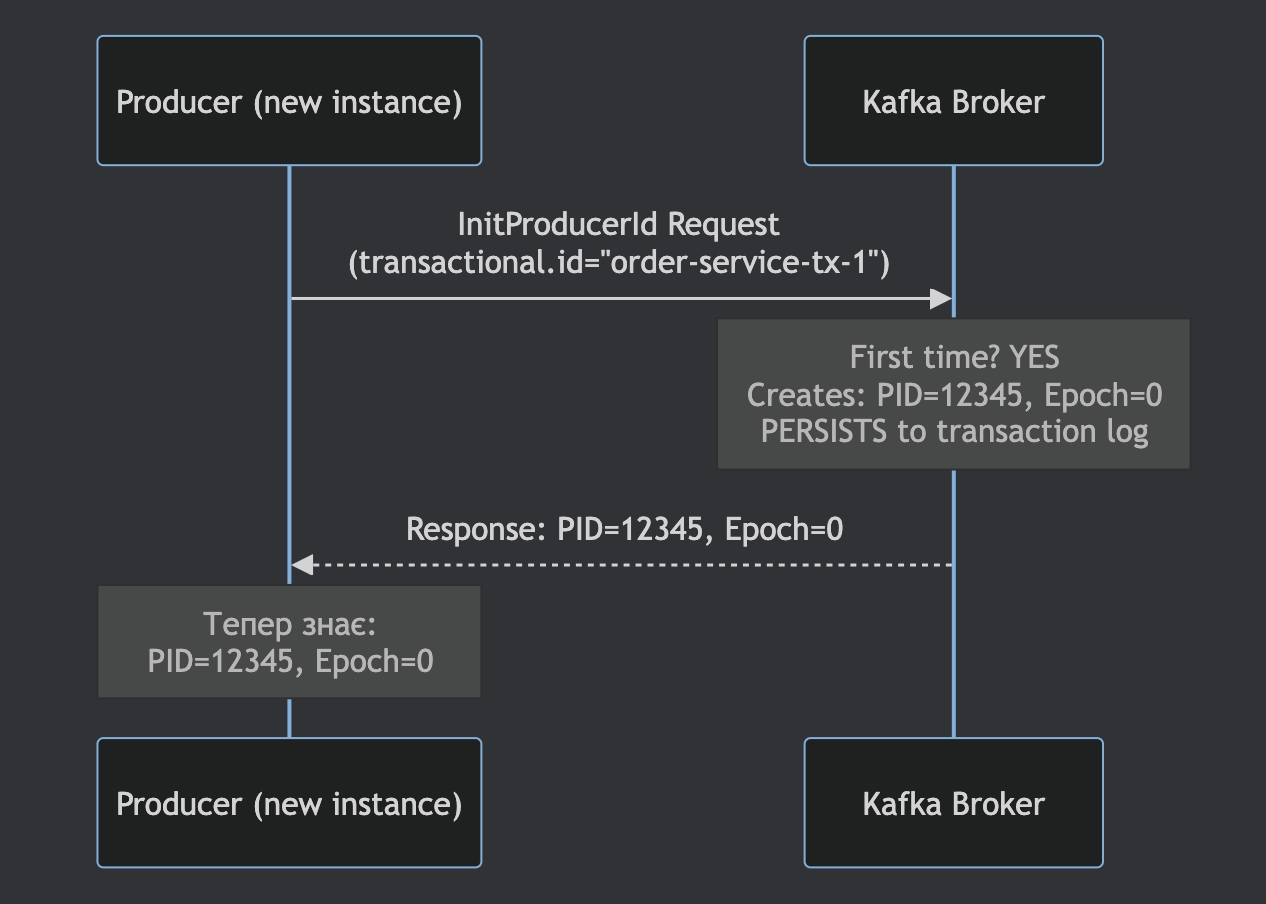1266x904 pixels.
Task: Click the "Creates: PID=12345, Epoch=0" note line
Action: click(953, 395)
